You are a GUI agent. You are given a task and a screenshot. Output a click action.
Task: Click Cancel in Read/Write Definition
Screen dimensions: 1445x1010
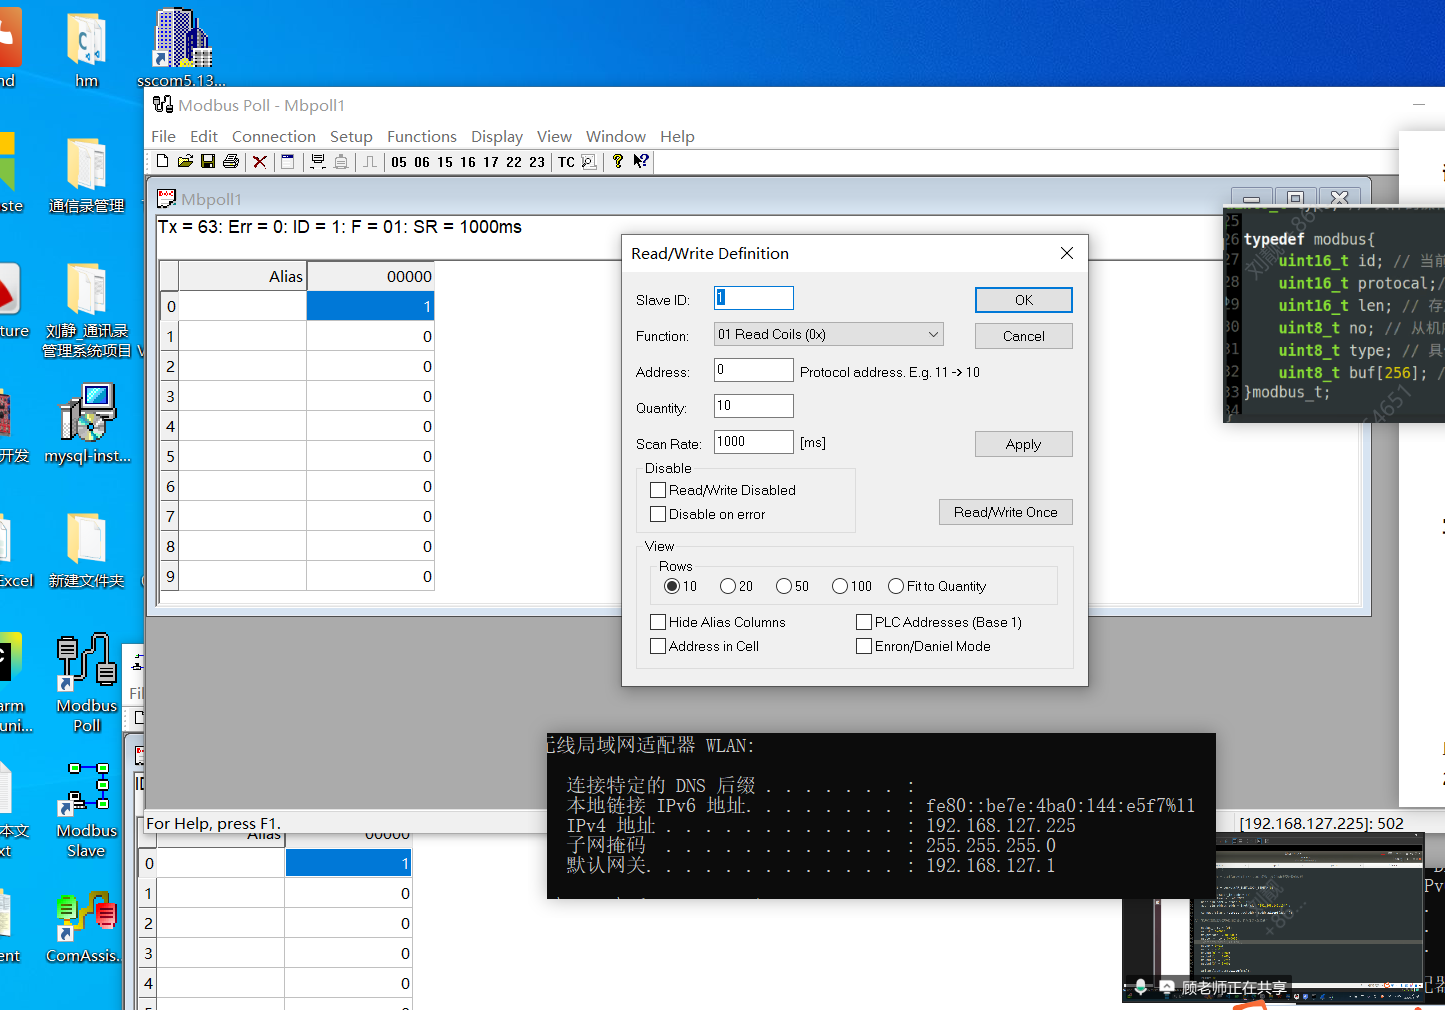tap(1024, 336)
